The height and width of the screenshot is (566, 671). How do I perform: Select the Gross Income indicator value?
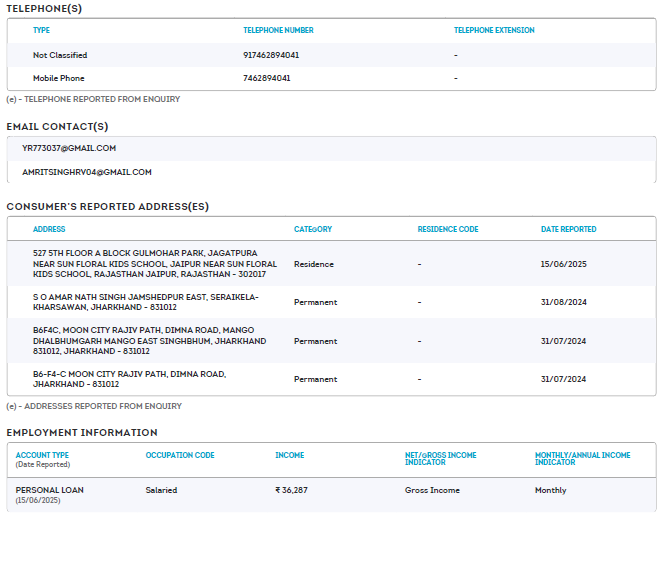point(431,490)
